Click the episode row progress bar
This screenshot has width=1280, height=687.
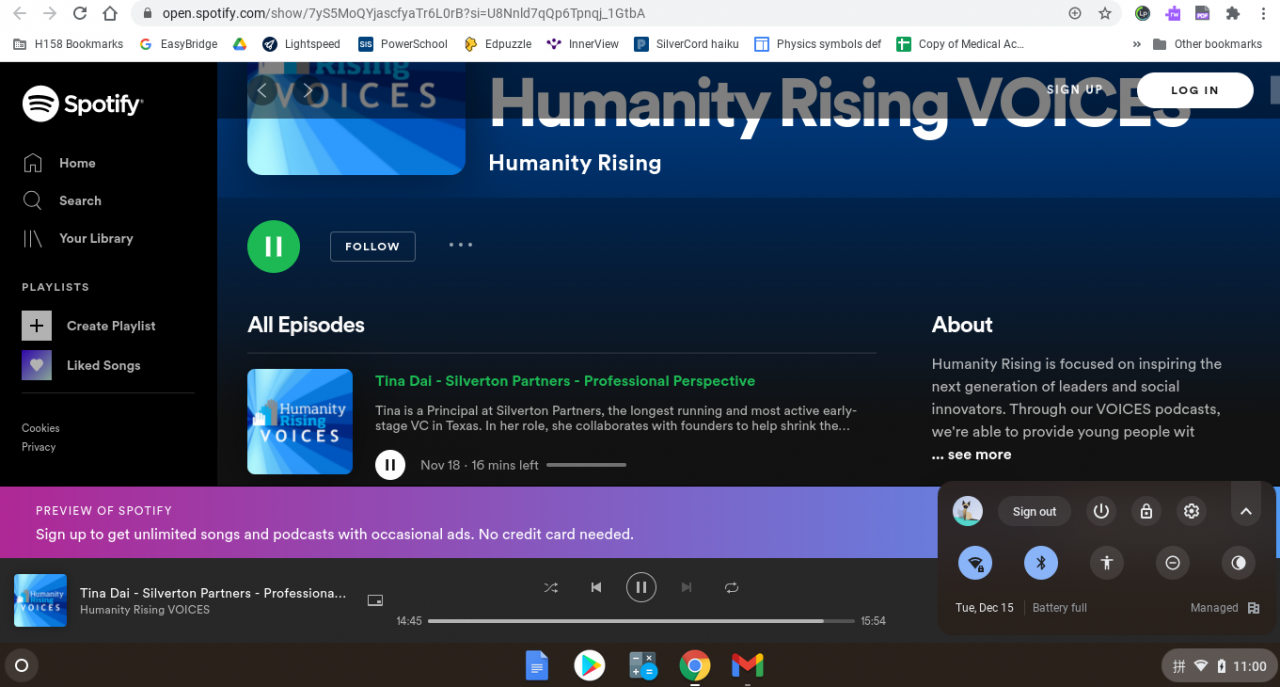586,465
